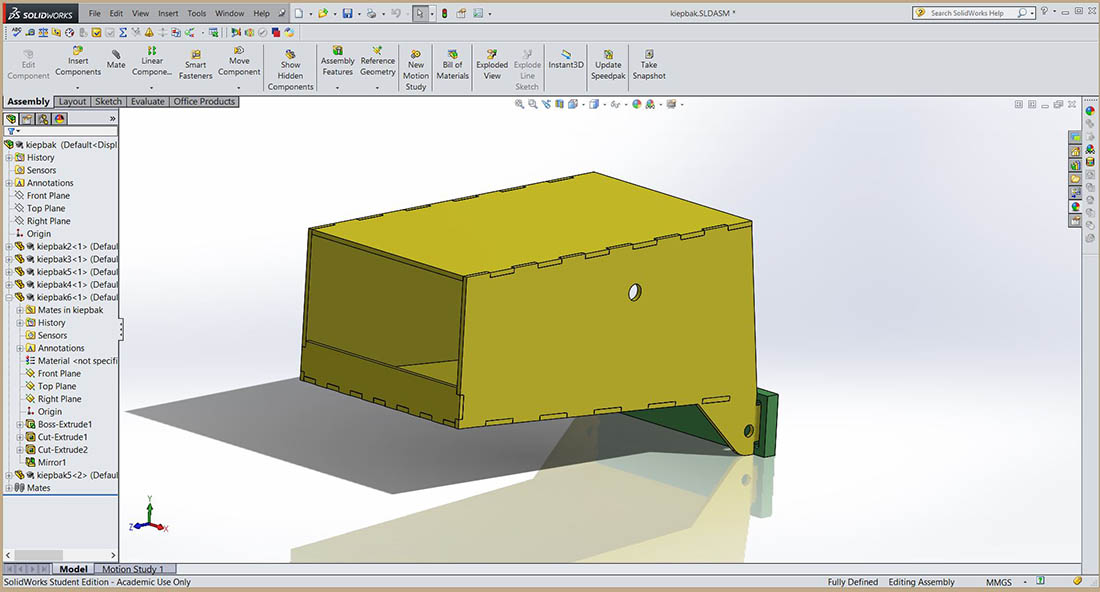Expand the kiepbak2<1> component
This screenshot has width=1100, height=592.
click(x=9, y=246)
